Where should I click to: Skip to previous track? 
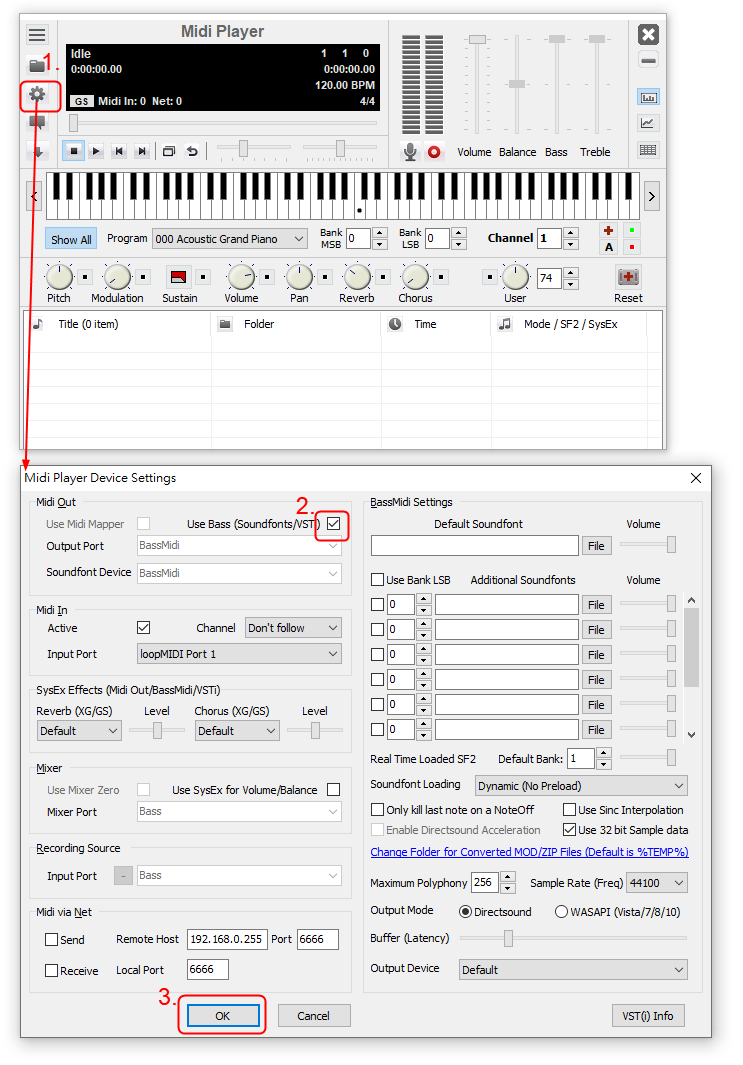tap(119, 151)
